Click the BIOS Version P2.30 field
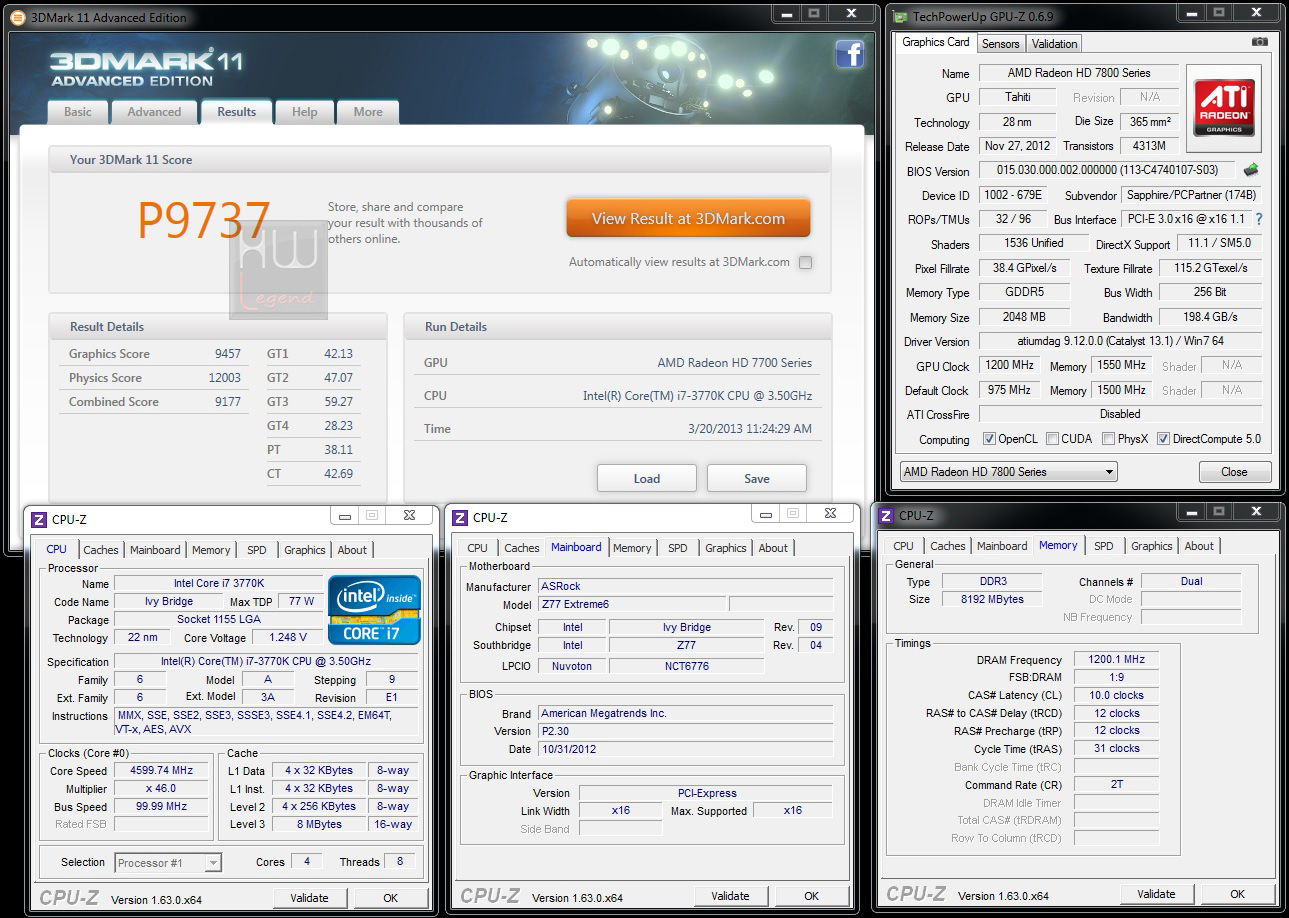 point(685,731)
